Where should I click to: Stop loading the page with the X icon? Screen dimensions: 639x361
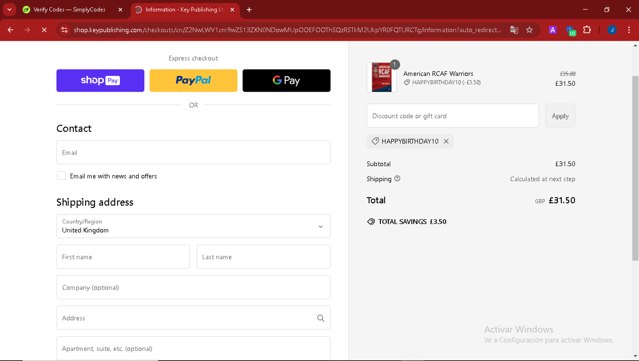[44, 30]
